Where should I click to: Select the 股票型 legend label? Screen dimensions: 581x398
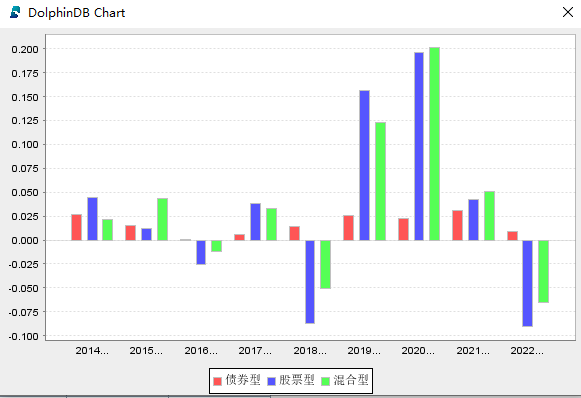[x=297, y=380]
